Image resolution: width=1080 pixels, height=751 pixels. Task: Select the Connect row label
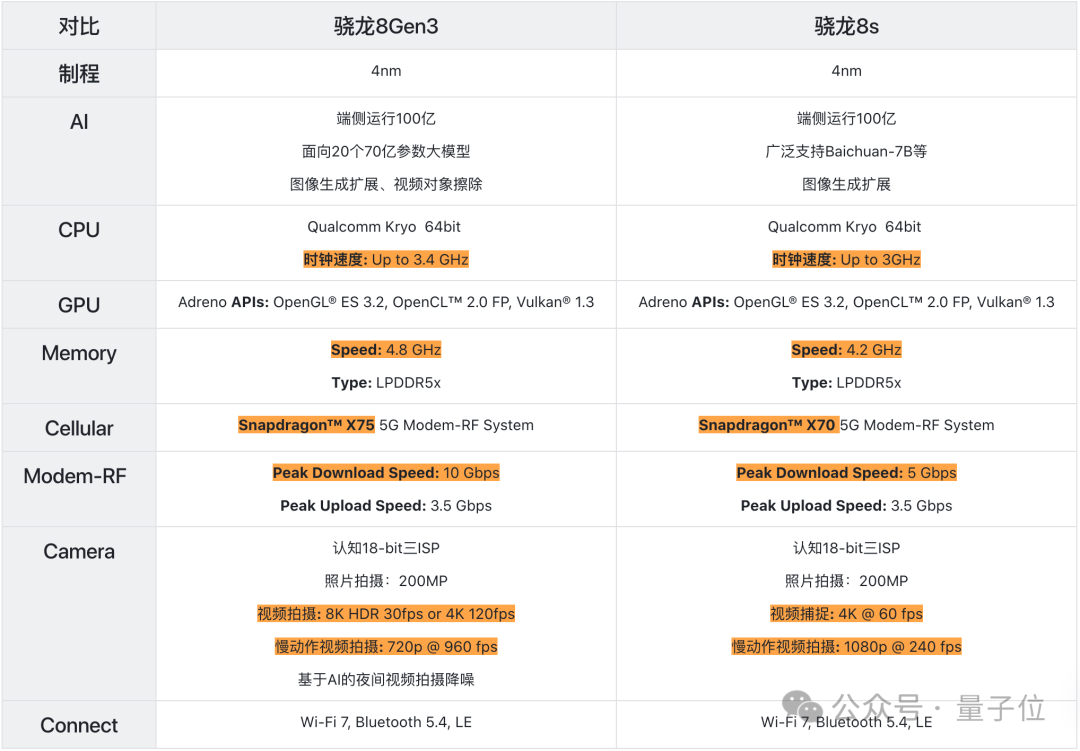79,725
